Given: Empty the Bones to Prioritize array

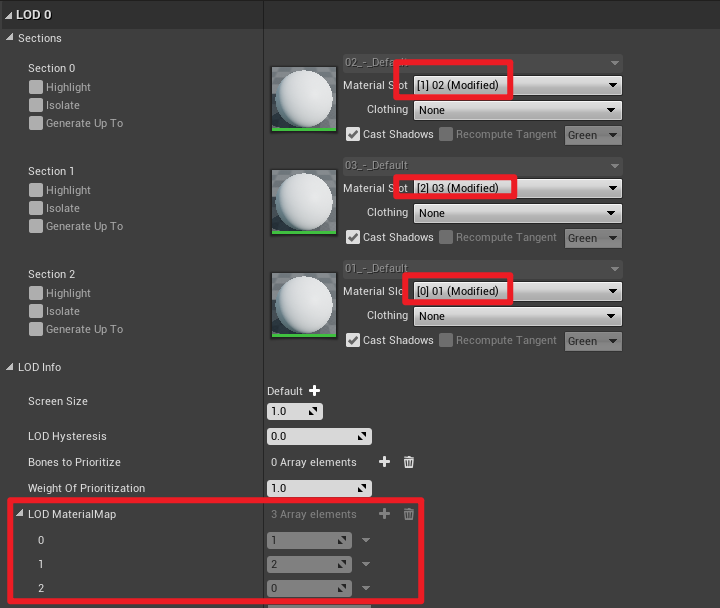Looking at the screenshot, I should coord(409,462).
